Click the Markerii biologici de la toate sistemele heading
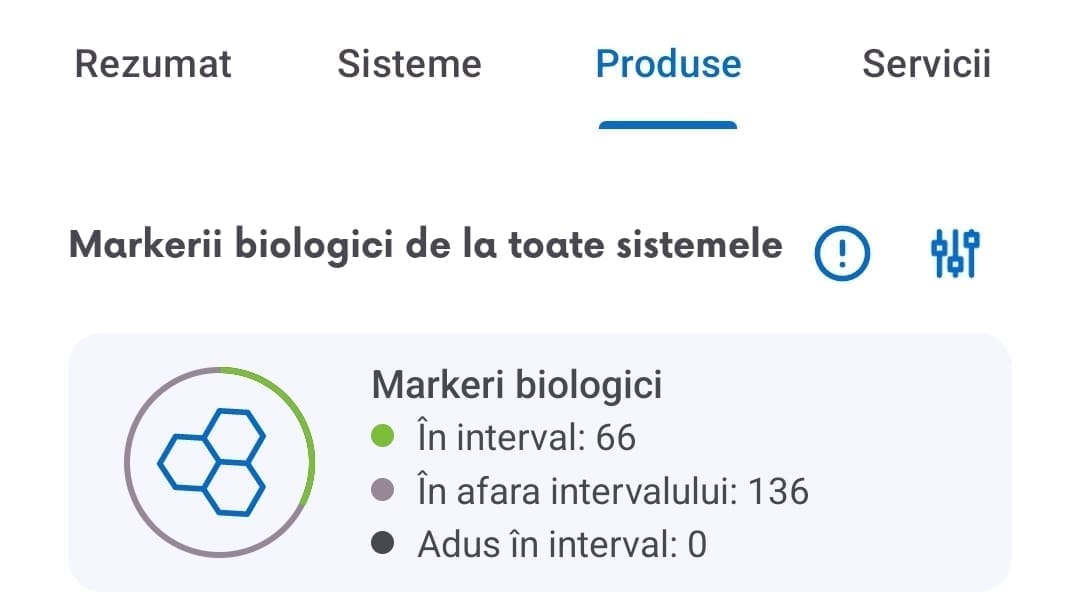1080x597 pixels. click(x=425, y=245)
